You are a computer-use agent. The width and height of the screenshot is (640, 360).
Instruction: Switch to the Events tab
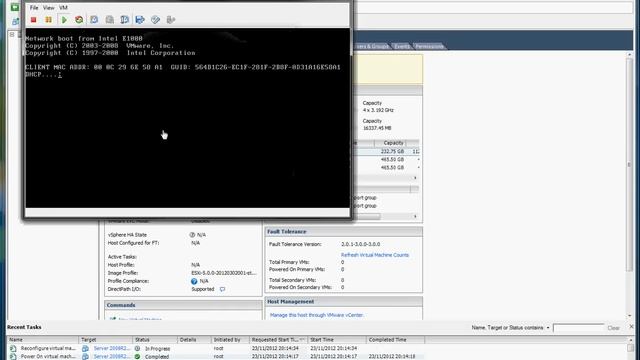pos(402,46)
